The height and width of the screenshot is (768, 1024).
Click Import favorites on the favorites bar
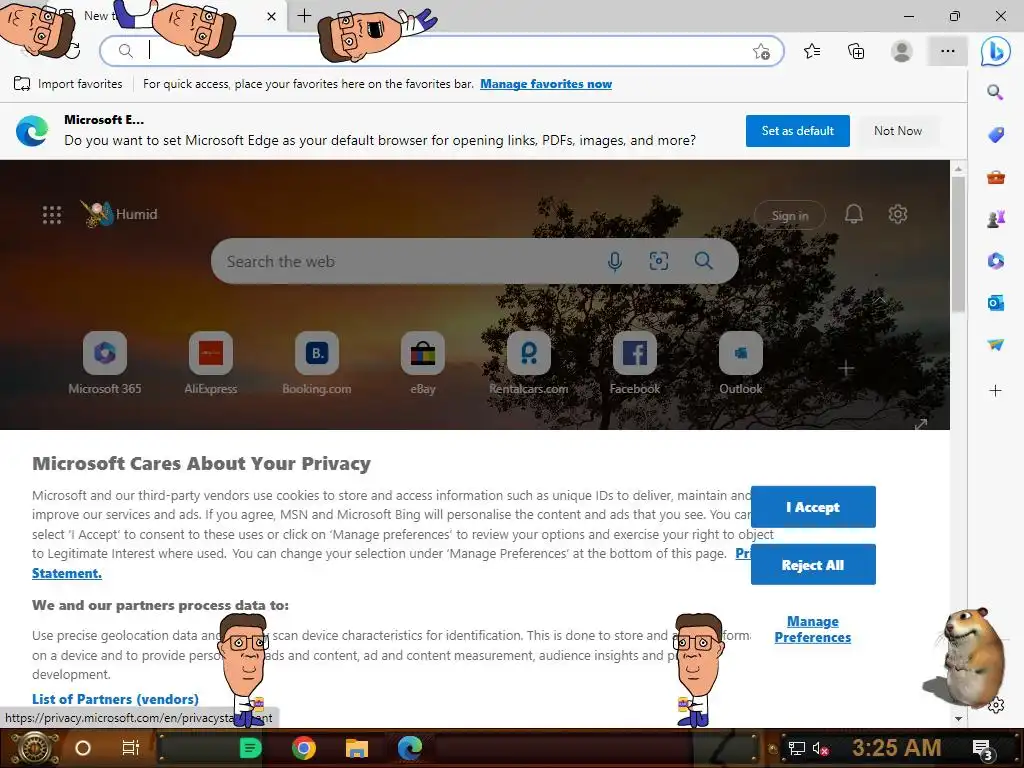68,84
